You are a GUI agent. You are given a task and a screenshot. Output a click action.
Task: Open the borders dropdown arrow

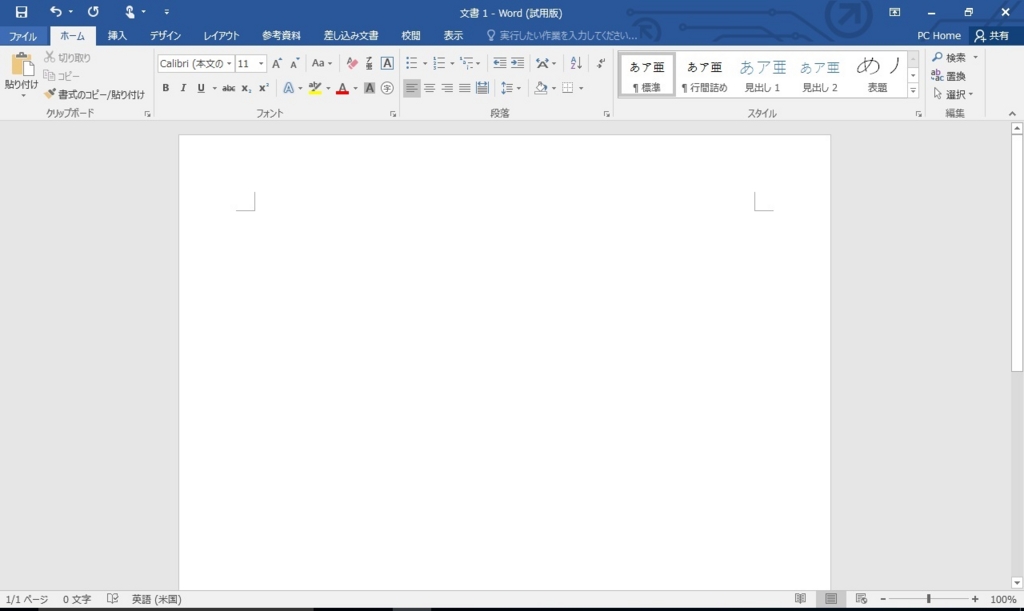tap(581, 88)
